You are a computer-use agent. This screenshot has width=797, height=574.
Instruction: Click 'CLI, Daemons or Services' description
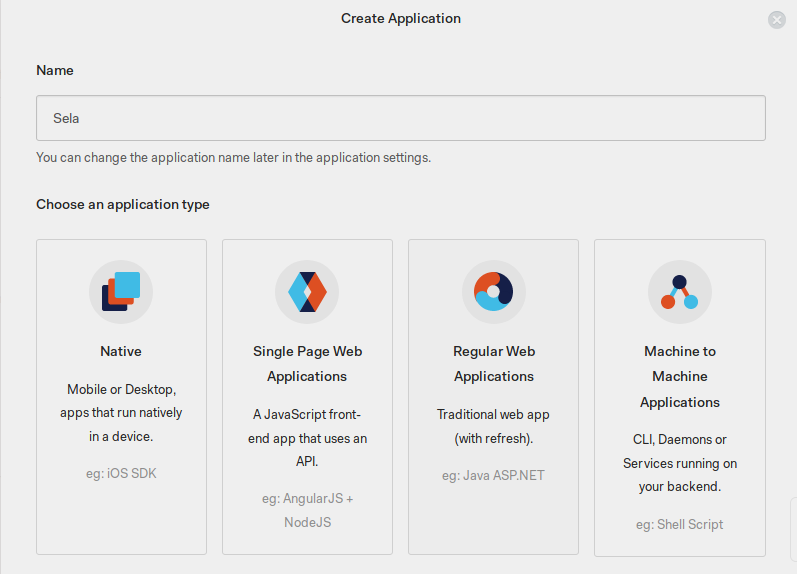click(x=680, y=463)
